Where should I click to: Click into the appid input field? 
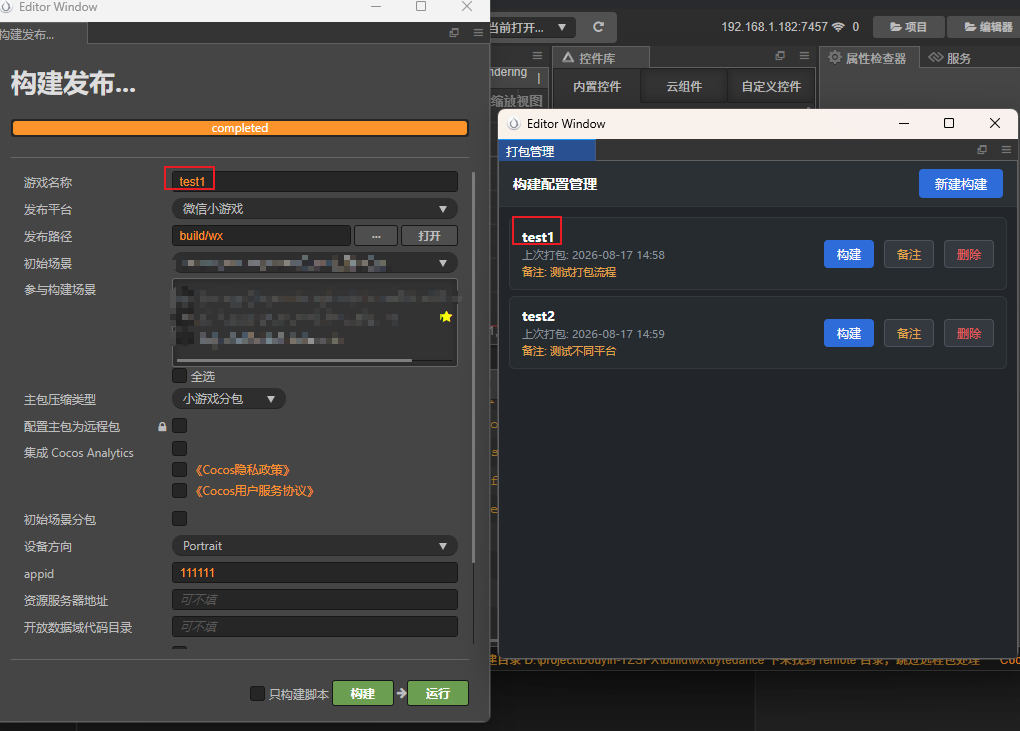[315, 573]
